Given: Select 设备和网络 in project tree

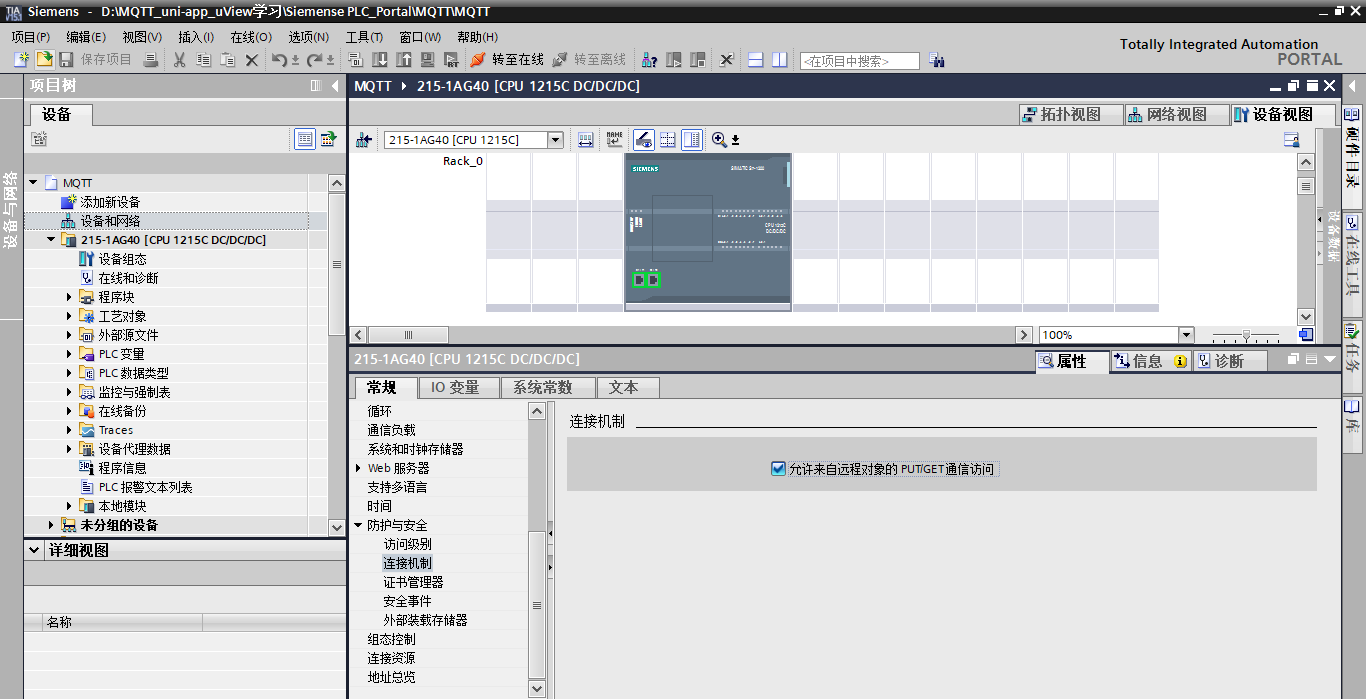Looking at the screenshot, I should 110,221.
